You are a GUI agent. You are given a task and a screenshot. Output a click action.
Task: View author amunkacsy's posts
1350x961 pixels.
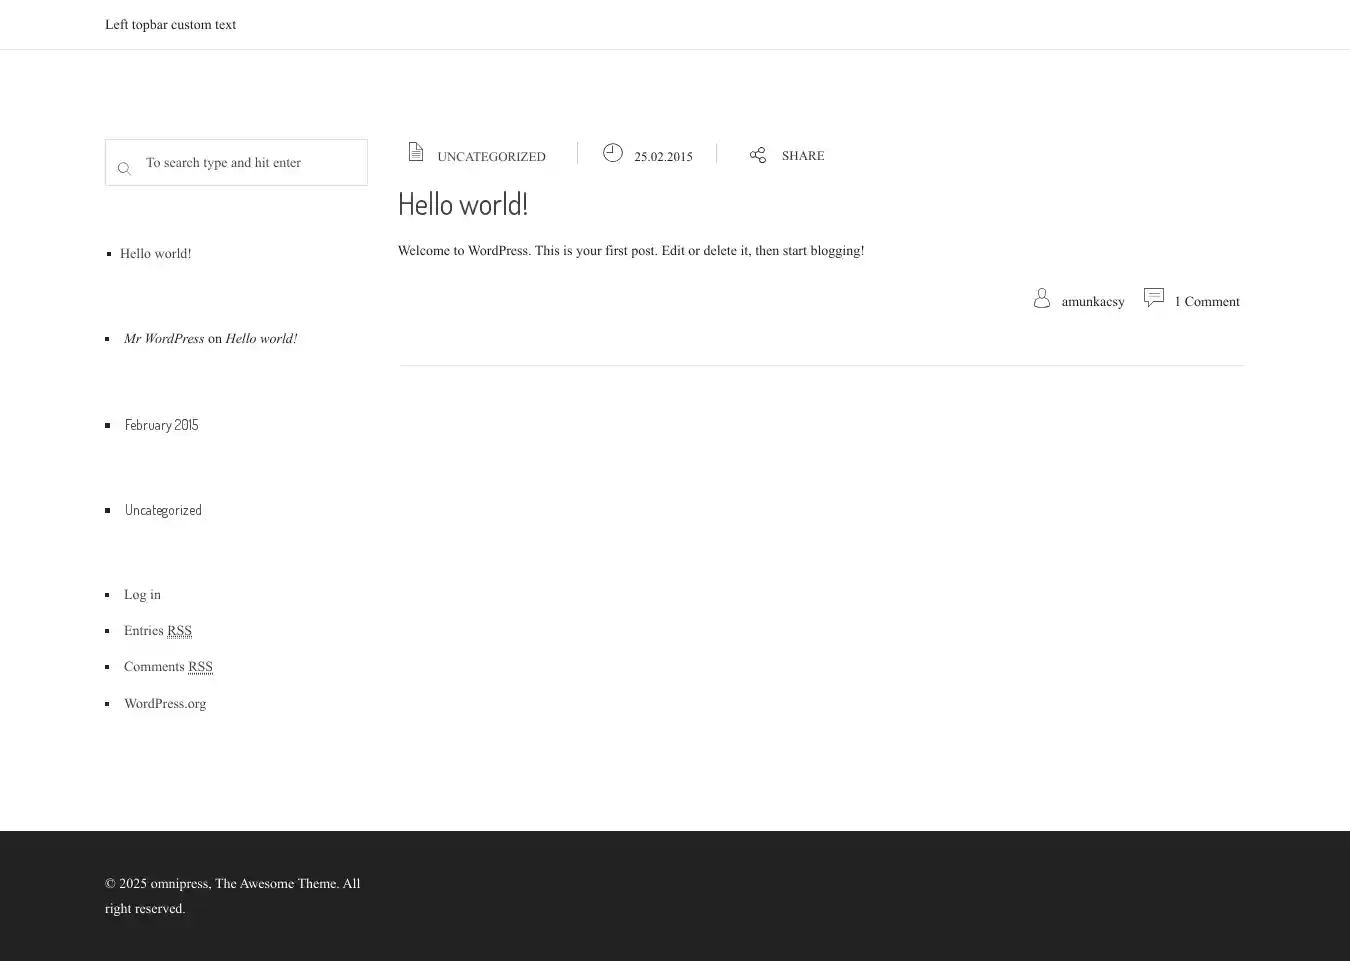pyautogui.click(x=1092, y=302)
